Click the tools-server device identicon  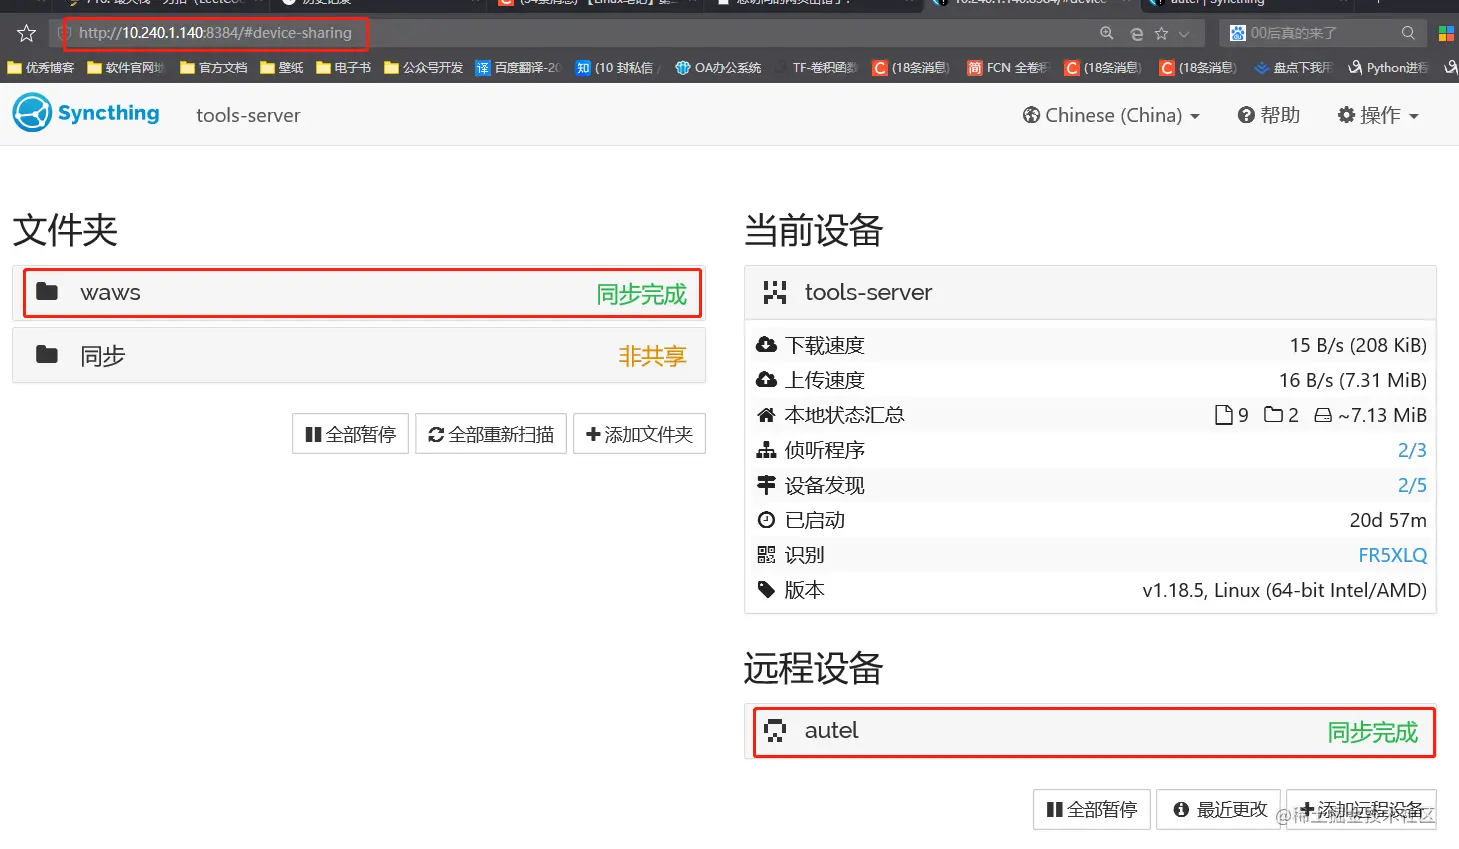[775, 292]
